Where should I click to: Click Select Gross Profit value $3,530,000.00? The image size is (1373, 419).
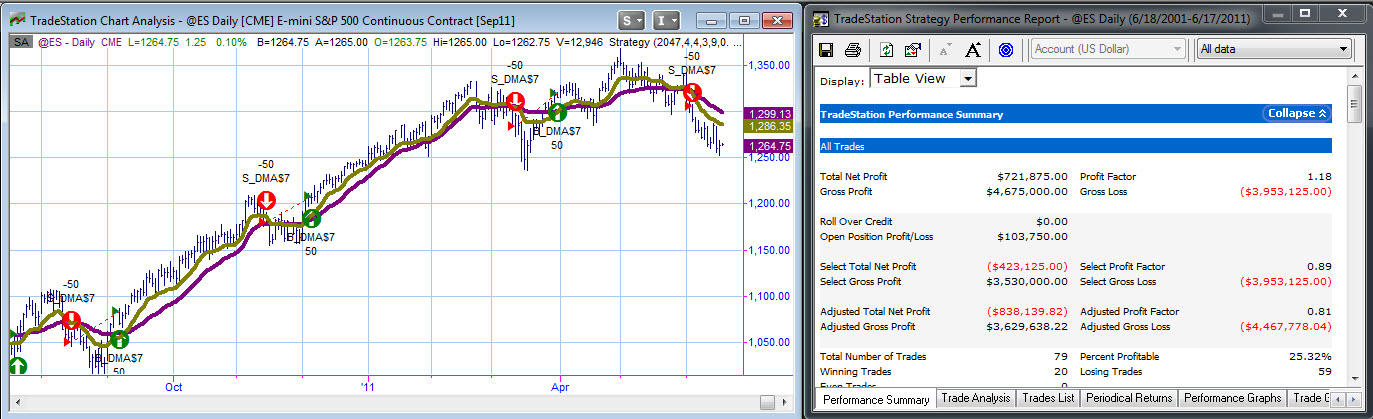[x=1026, y=281]
